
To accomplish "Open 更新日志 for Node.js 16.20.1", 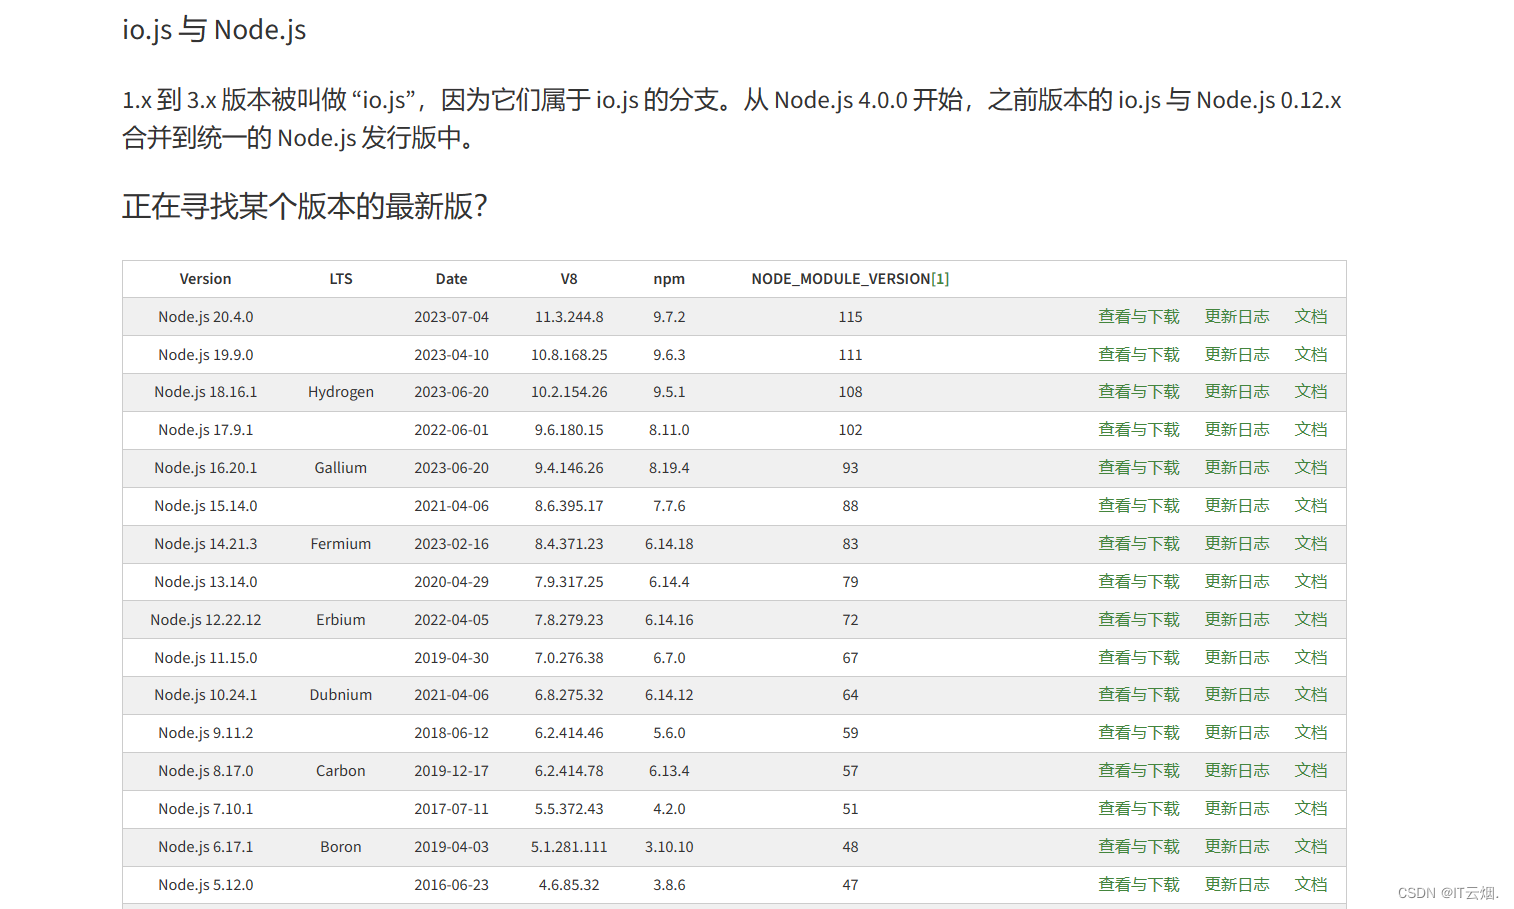I will coord(1237,468).
